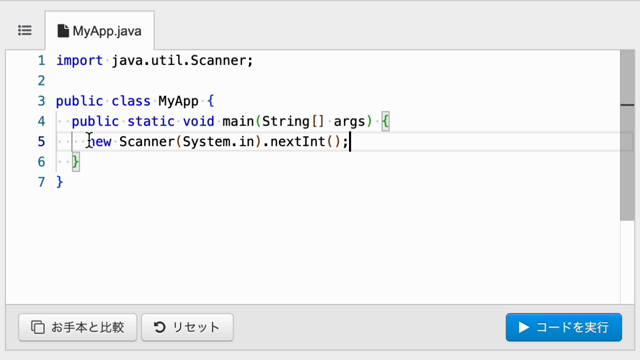Switch to the MyApp.java tab
The image size is (640, 360).
(x=100, y=31)
